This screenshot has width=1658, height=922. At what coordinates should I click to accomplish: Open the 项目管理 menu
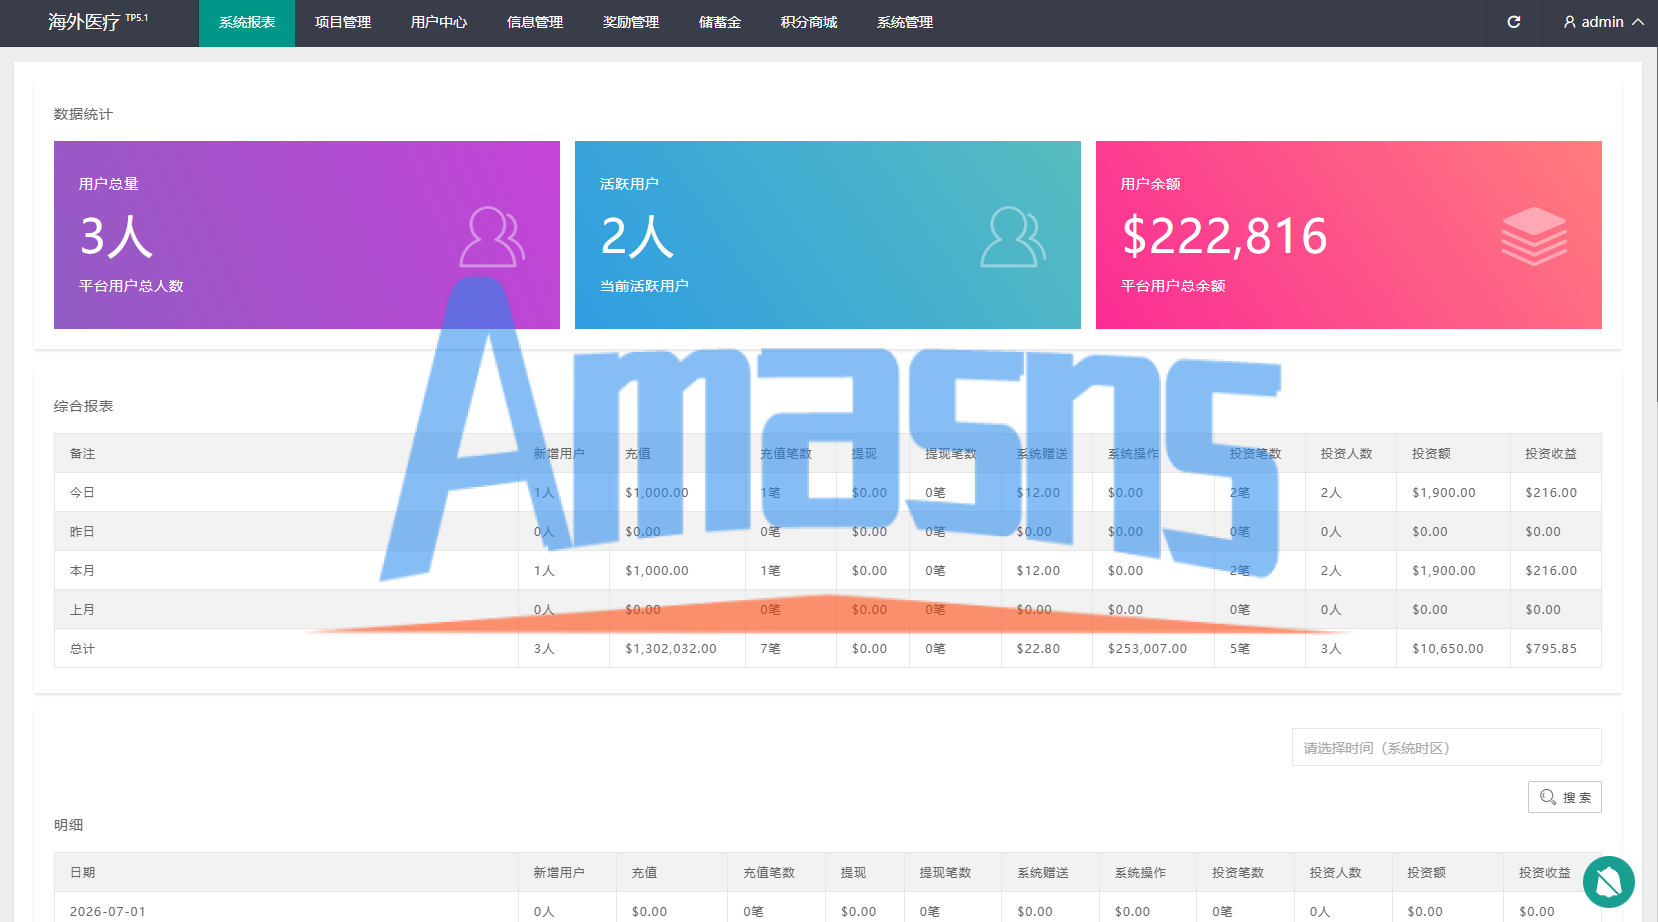coord(343,23)
